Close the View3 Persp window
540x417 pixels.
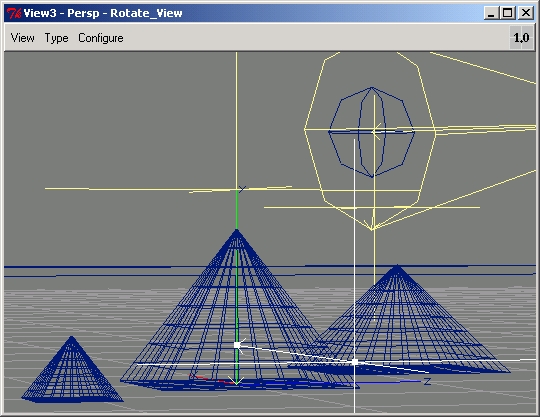pos(526,13)
